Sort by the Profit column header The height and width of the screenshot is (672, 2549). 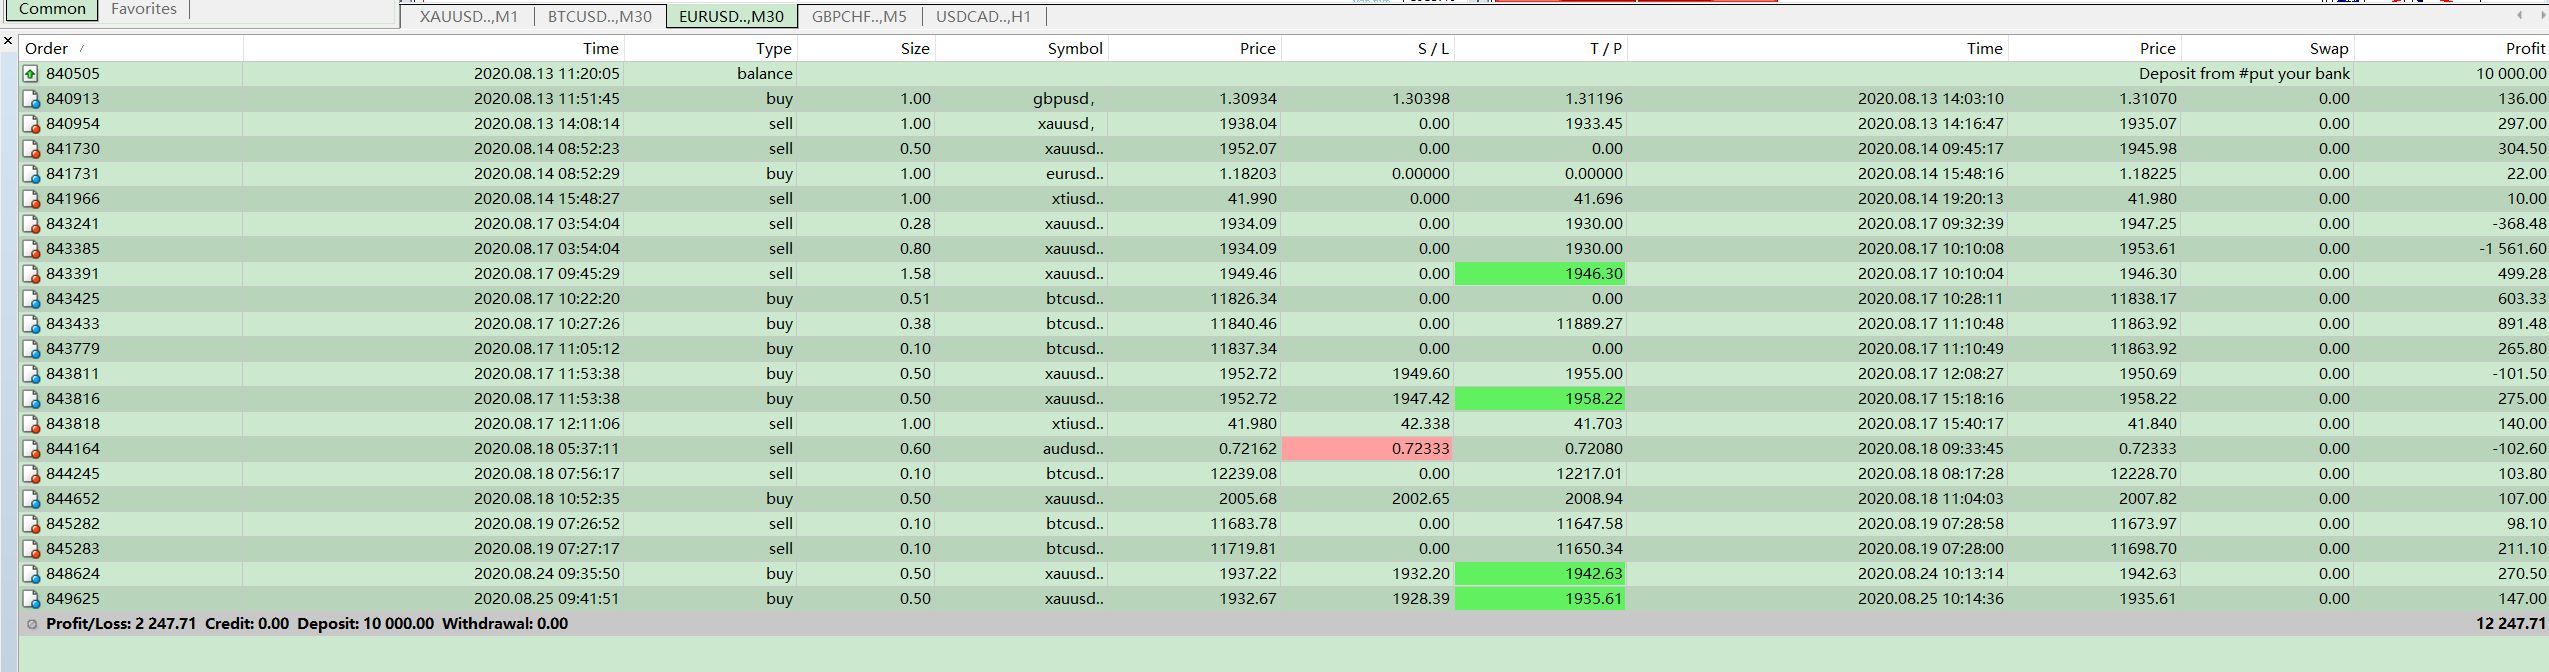click(x=2524, y=48)
